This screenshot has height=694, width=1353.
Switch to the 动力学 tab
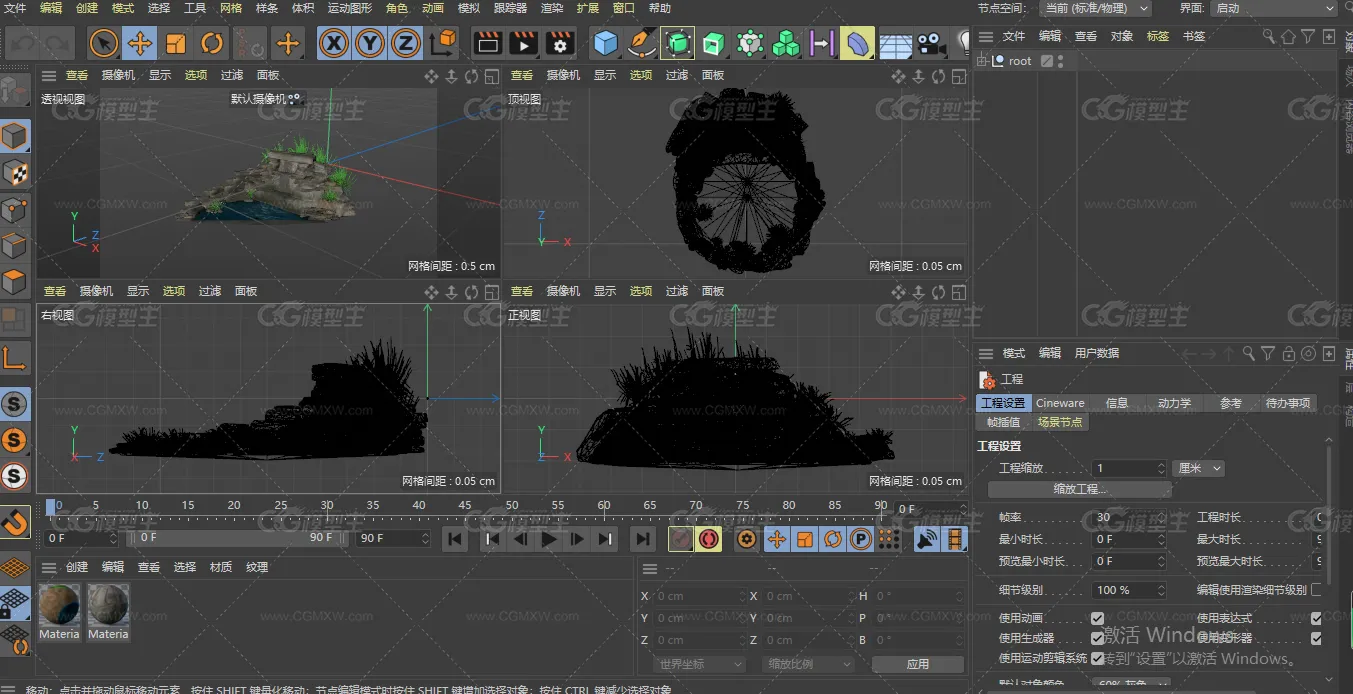(x=1174, y=403)
